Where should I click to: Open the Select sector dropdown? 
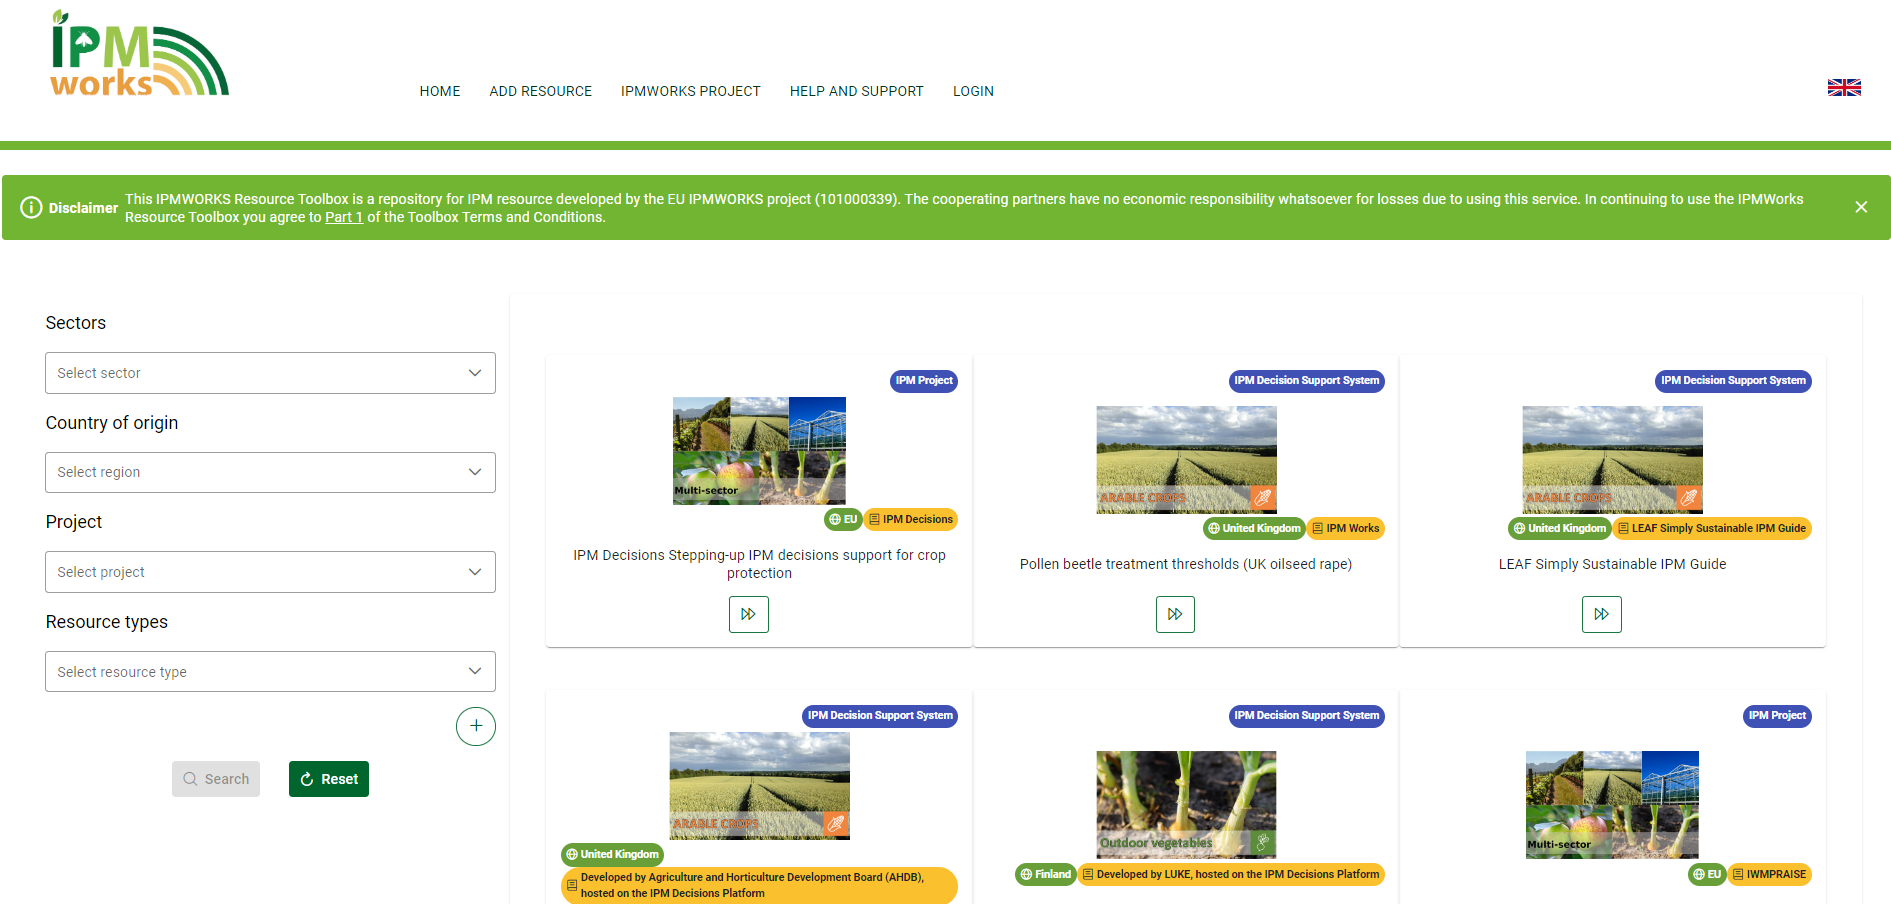point(270,372)
